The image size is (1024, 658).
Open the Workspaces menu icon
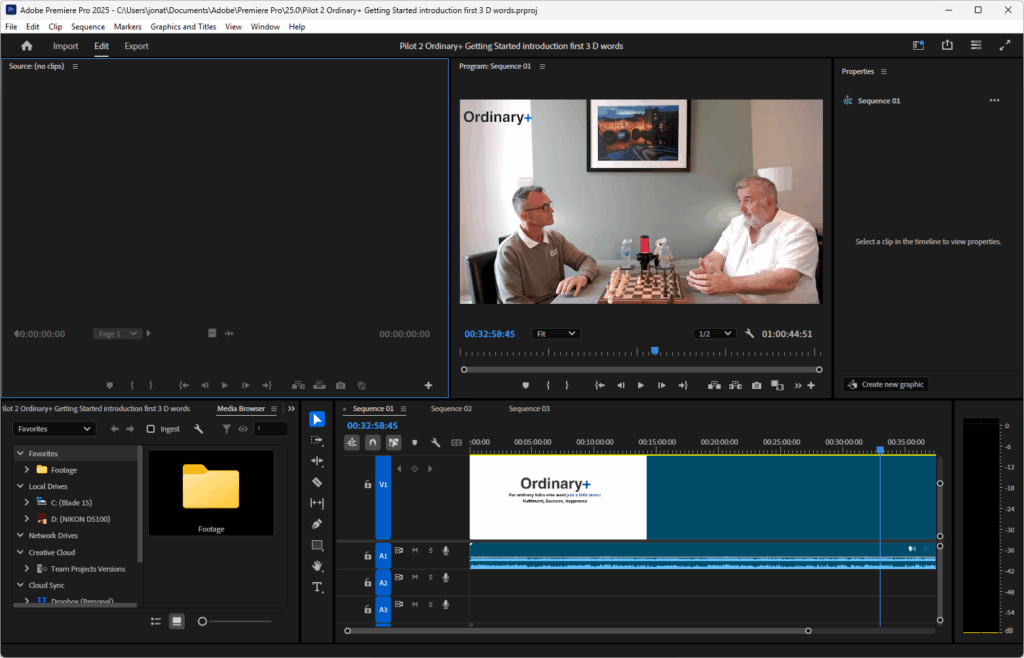pyautogui.click(x=976, y=45)
